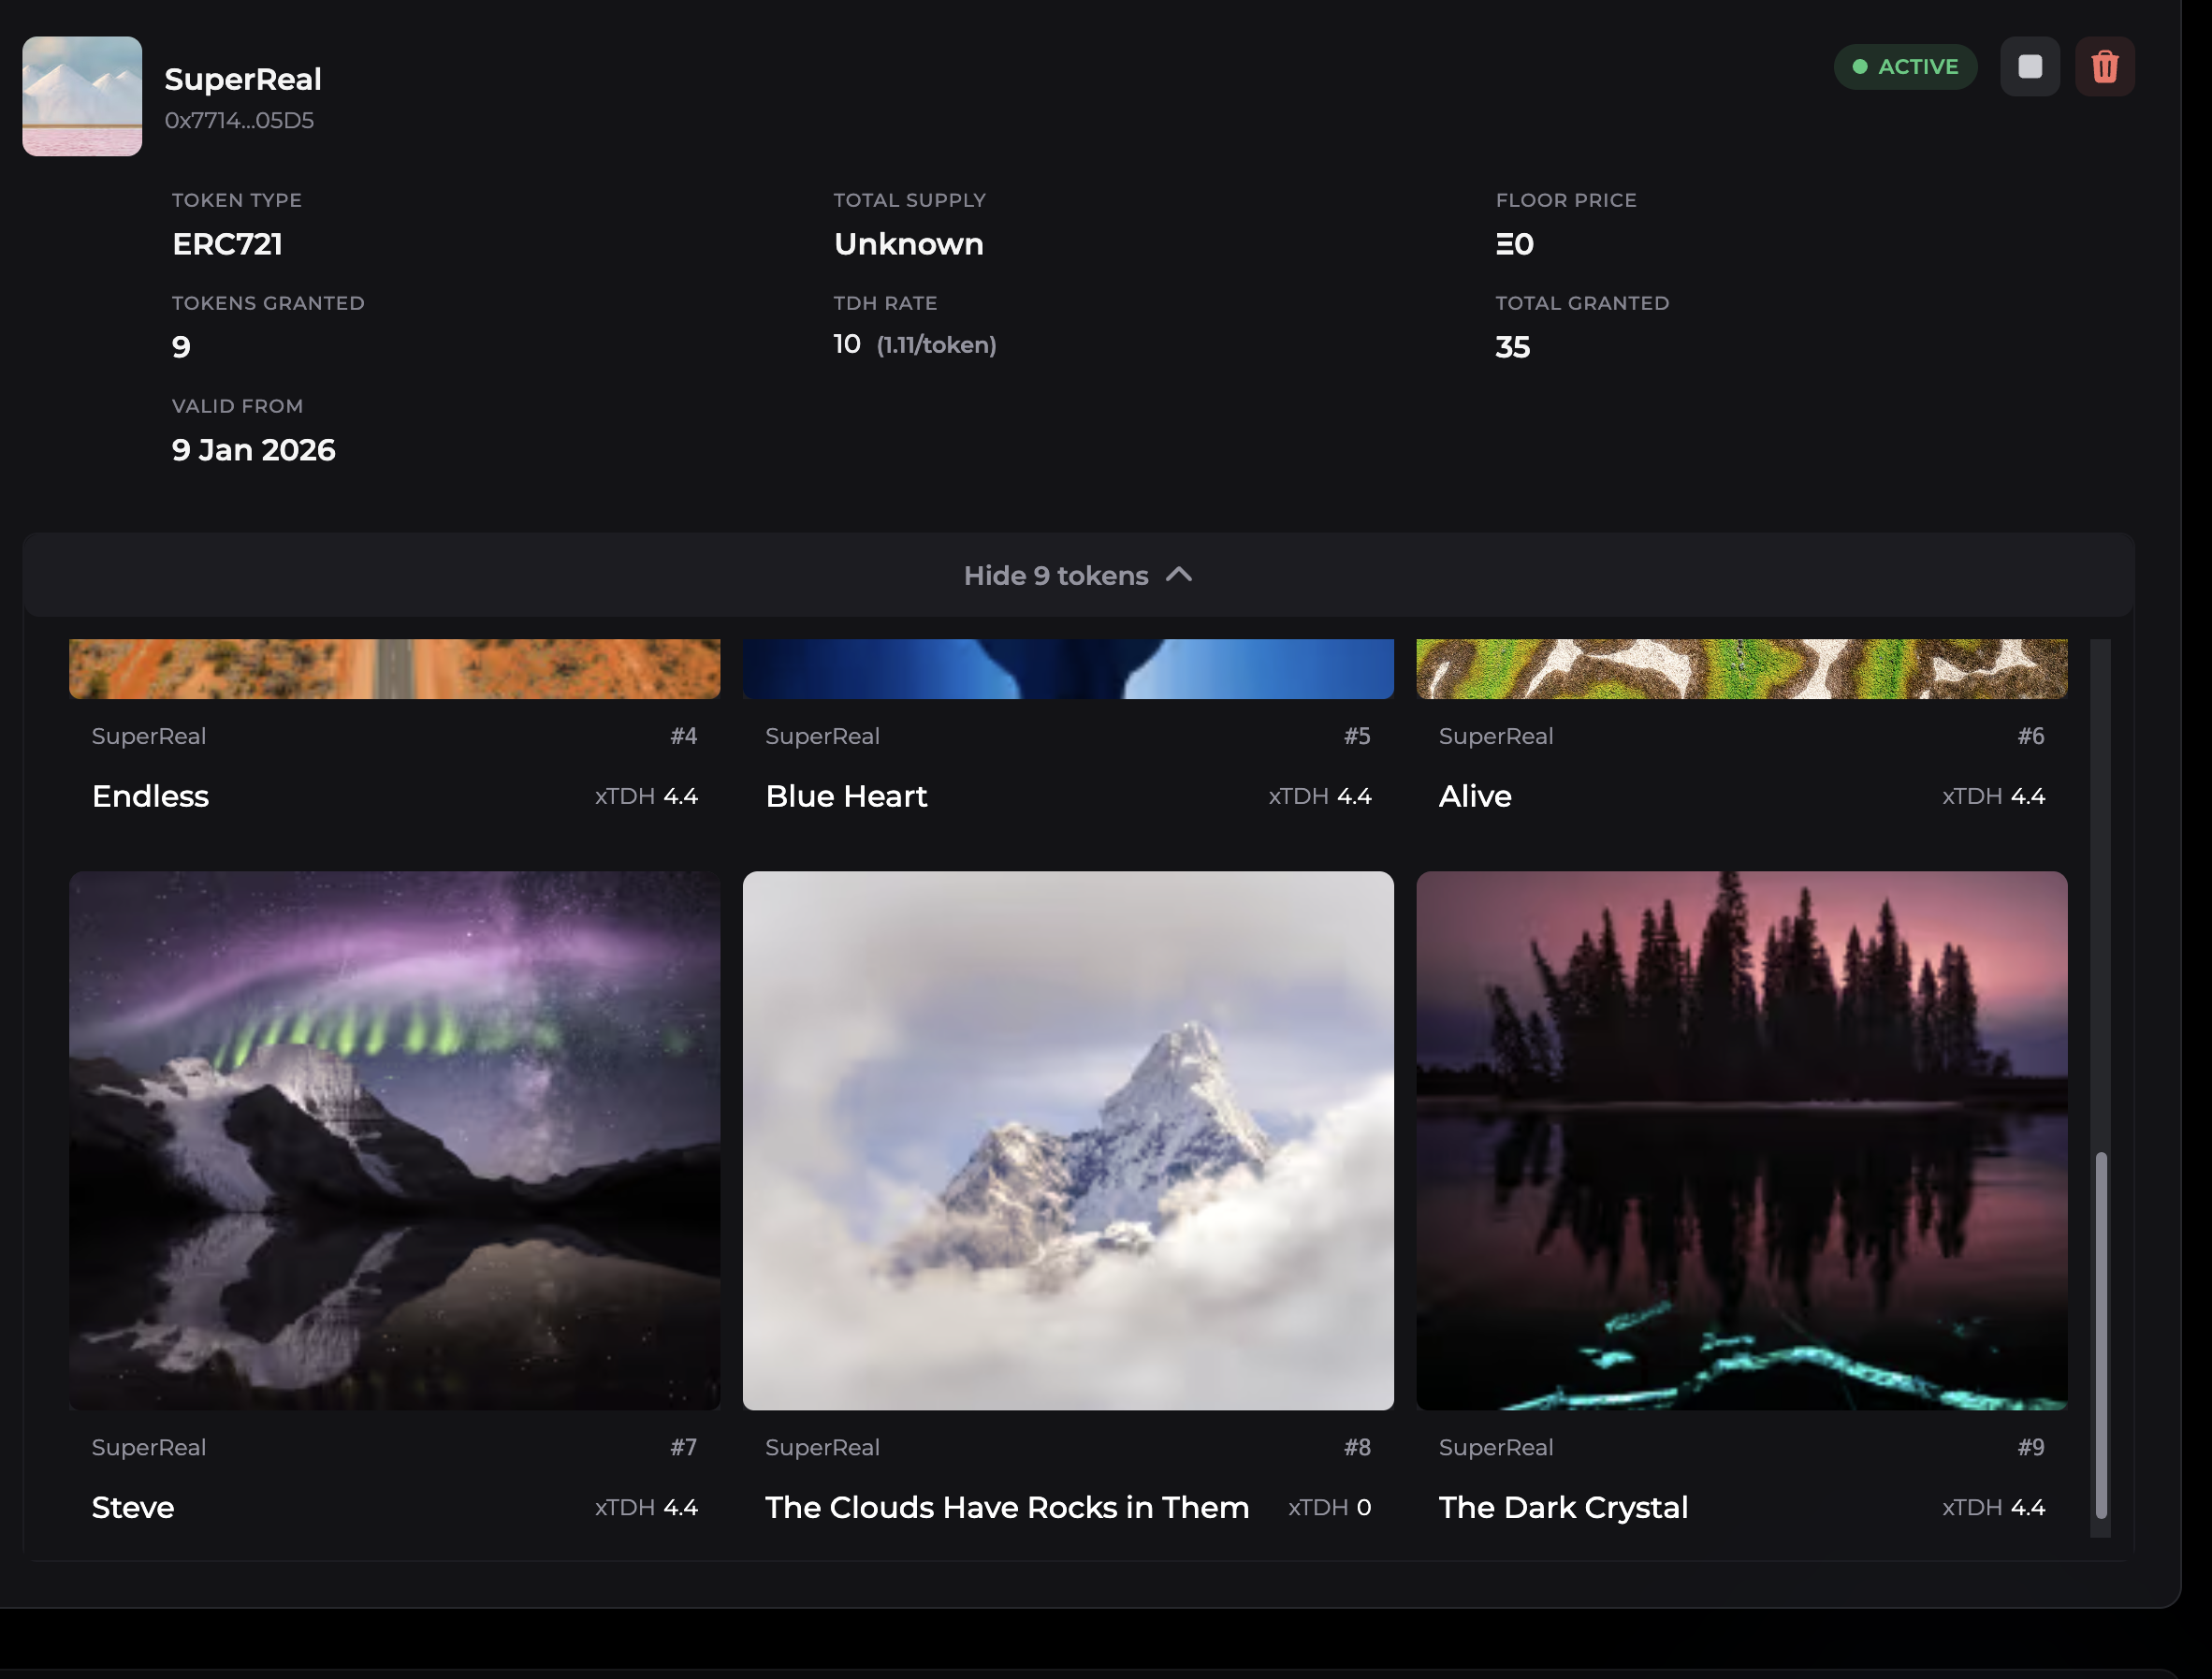
Task: Click the blue heart image strip
Action: click(x=1068, y=668)
